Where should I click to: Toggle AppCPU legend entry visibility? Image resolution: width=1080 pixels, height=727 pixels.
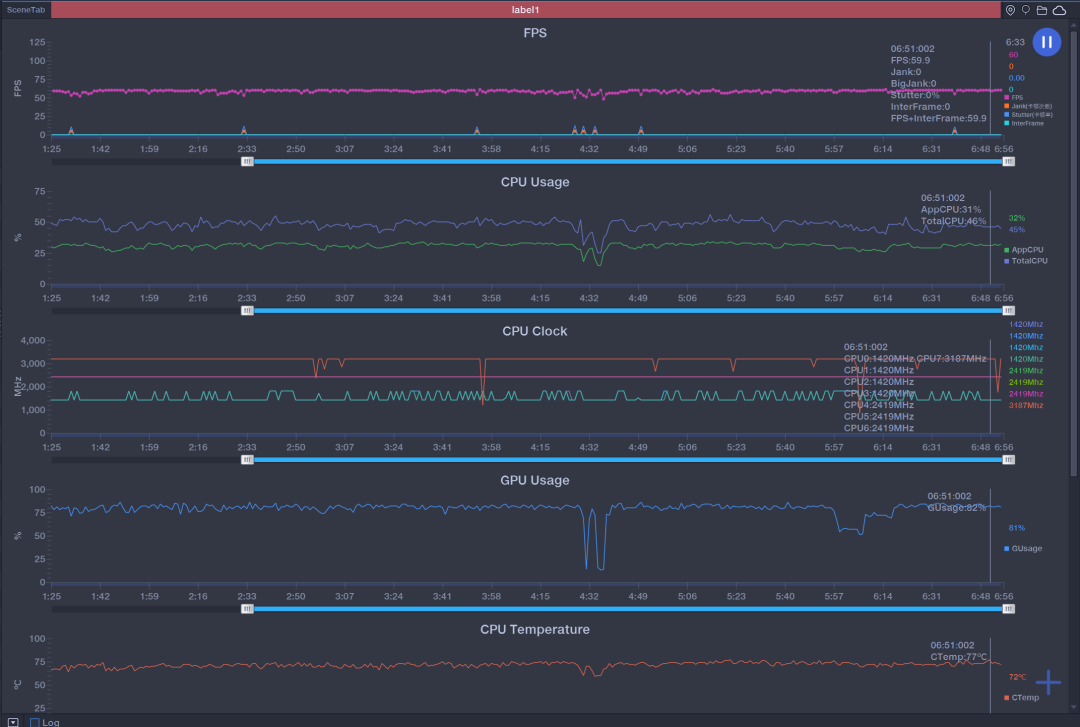coord(1026,249)
